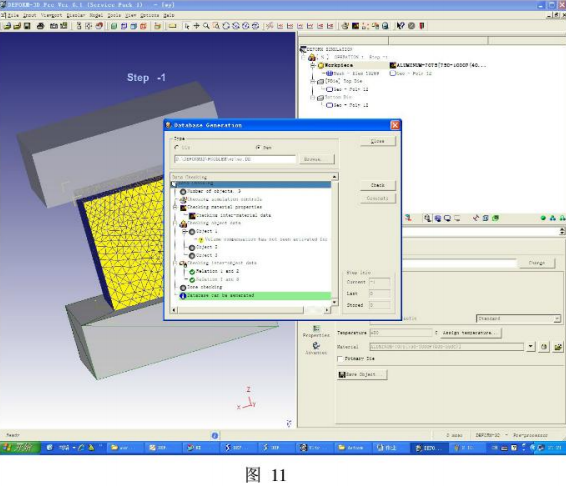Viewport: 566px width, 486px height.
Task: Open the Advanced icon in object panel
Action: (x=316, y=348)
